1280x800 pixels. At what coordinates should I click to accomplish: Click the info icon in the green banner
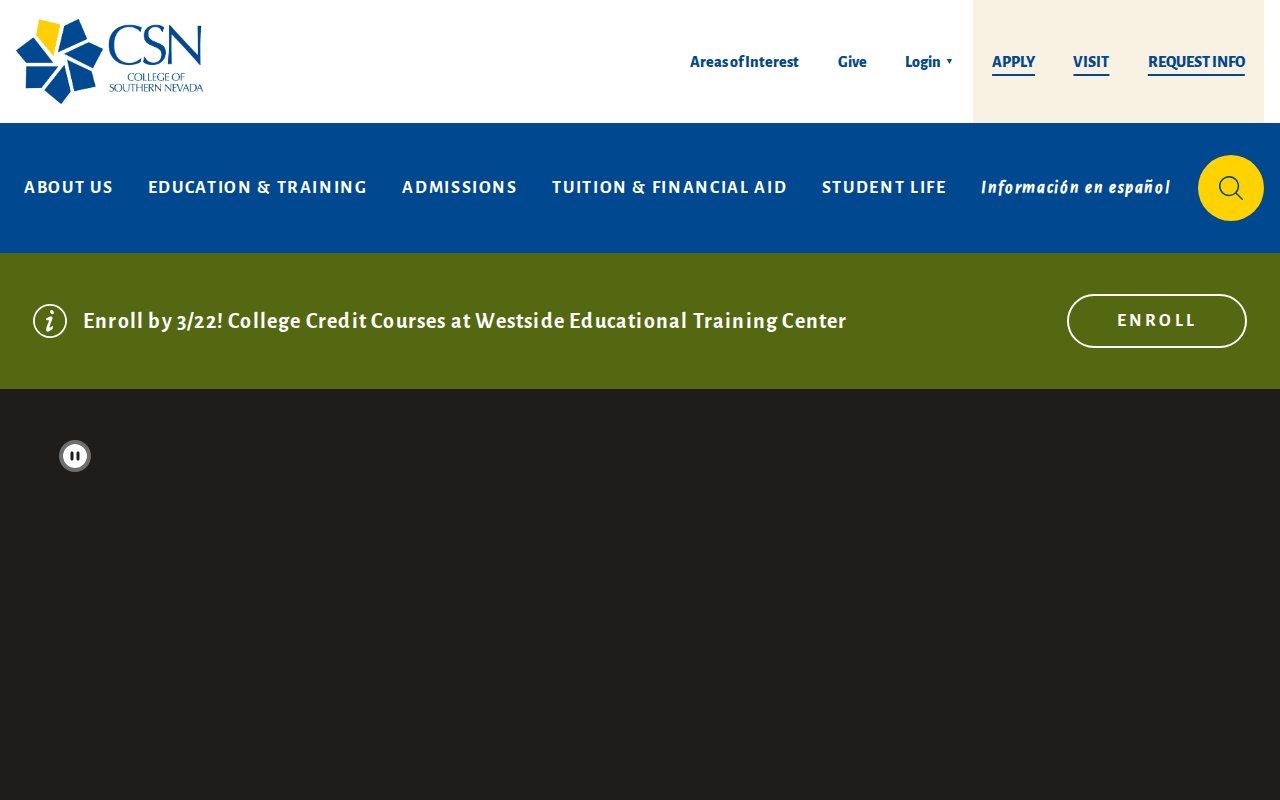click(x=50, y=321)
